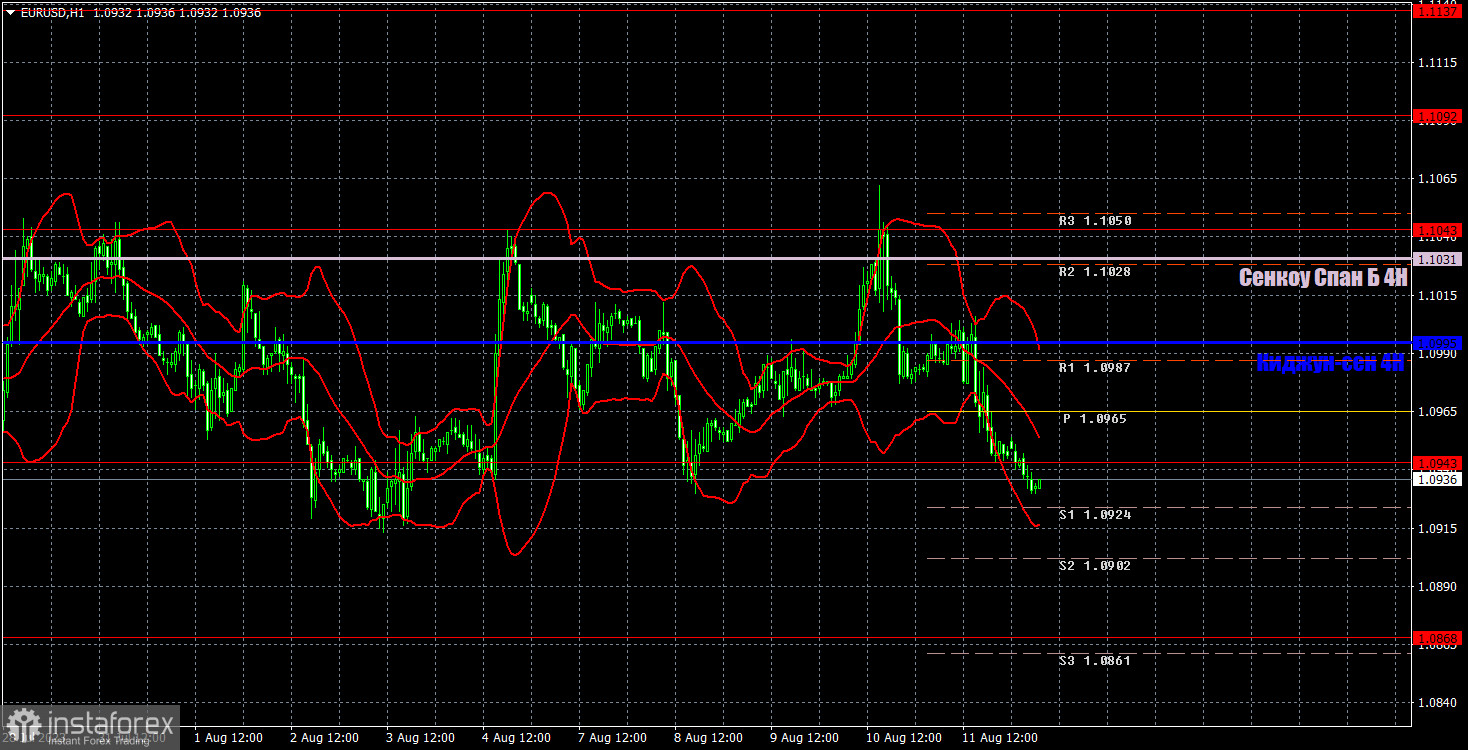Click the R1 1.0987 pivot label
Image resolution: width=1468 pixels, height=750 pixels.
pos(1095,368)
